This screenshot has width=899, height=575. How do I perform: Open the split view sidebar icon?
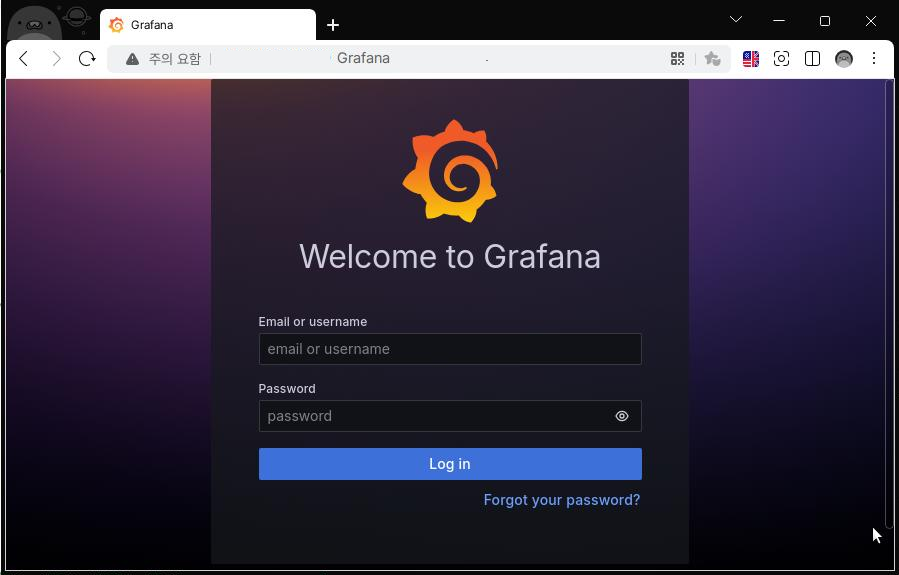pyautogui.click(x=812, y=58)
